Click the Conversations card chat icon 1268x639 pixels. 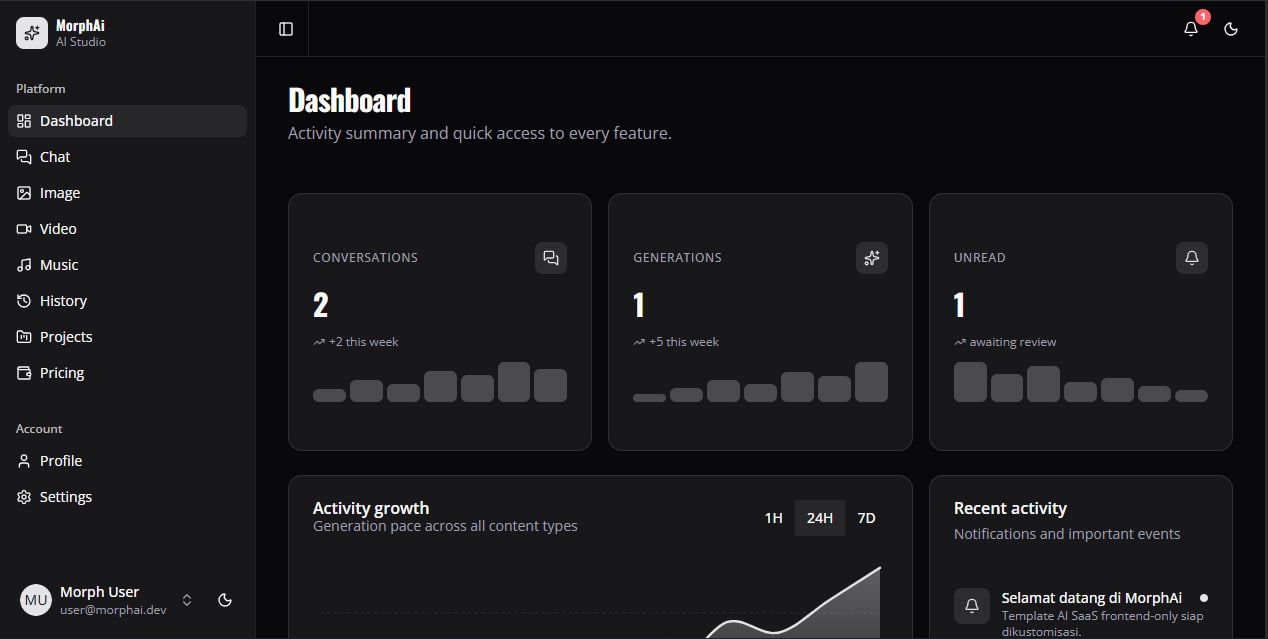pyautogui.click(x=551, y=258)
